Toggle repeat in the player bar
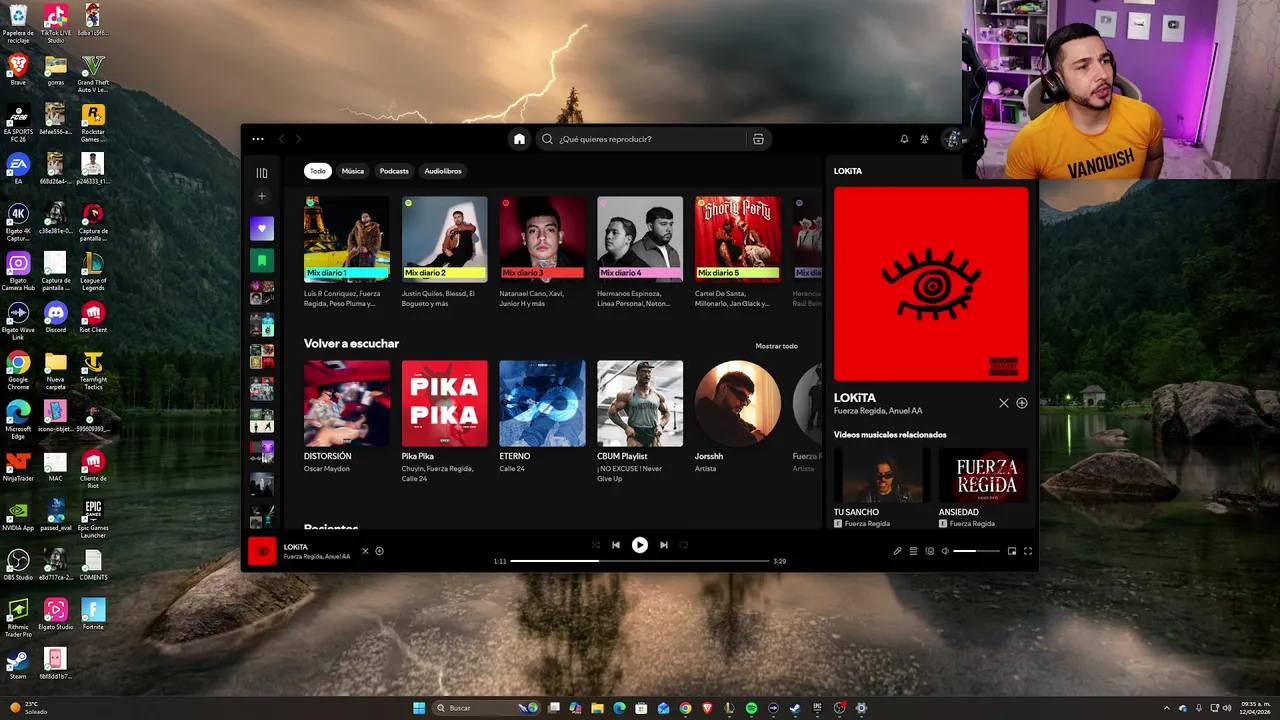 click(x=684, y=545)
